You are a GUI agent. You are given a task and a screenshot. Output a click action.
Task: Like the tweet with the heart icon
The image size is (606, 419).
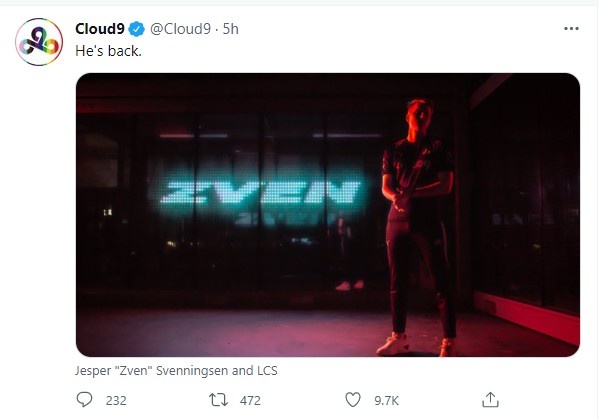[352, 399]
